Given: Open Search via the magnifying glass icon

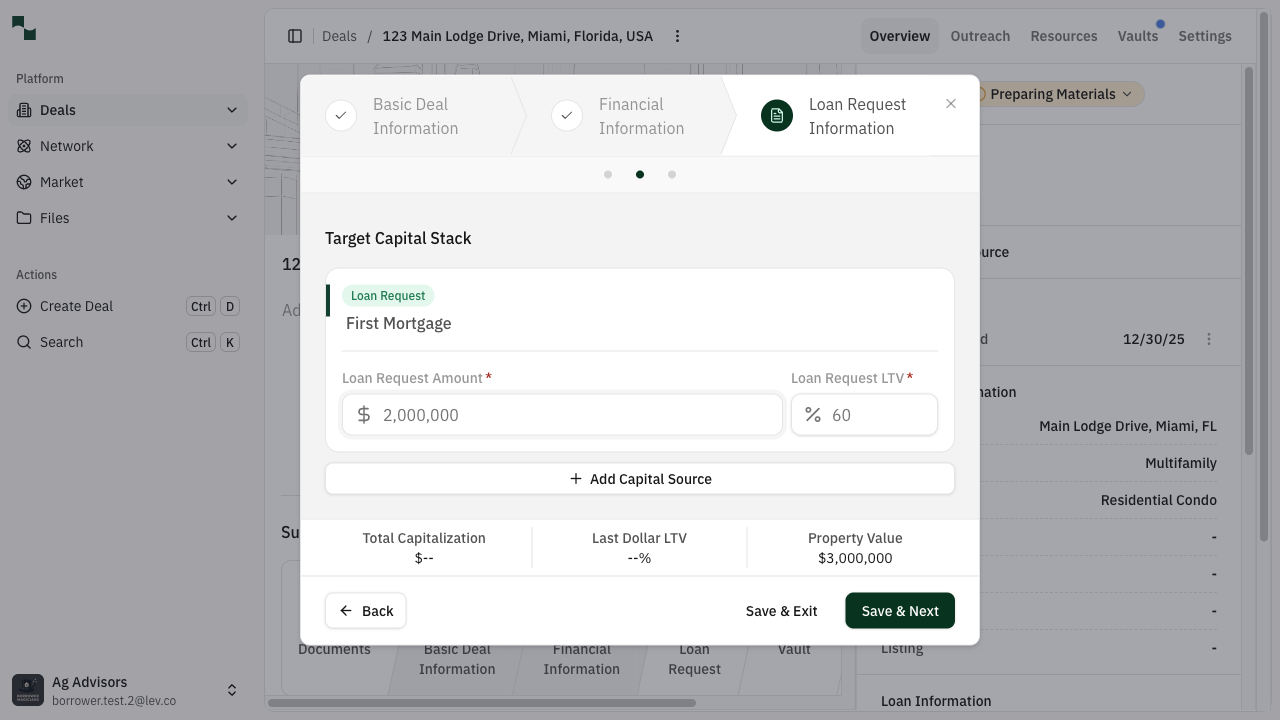Looking at the screenshot, I should [23, 342].
